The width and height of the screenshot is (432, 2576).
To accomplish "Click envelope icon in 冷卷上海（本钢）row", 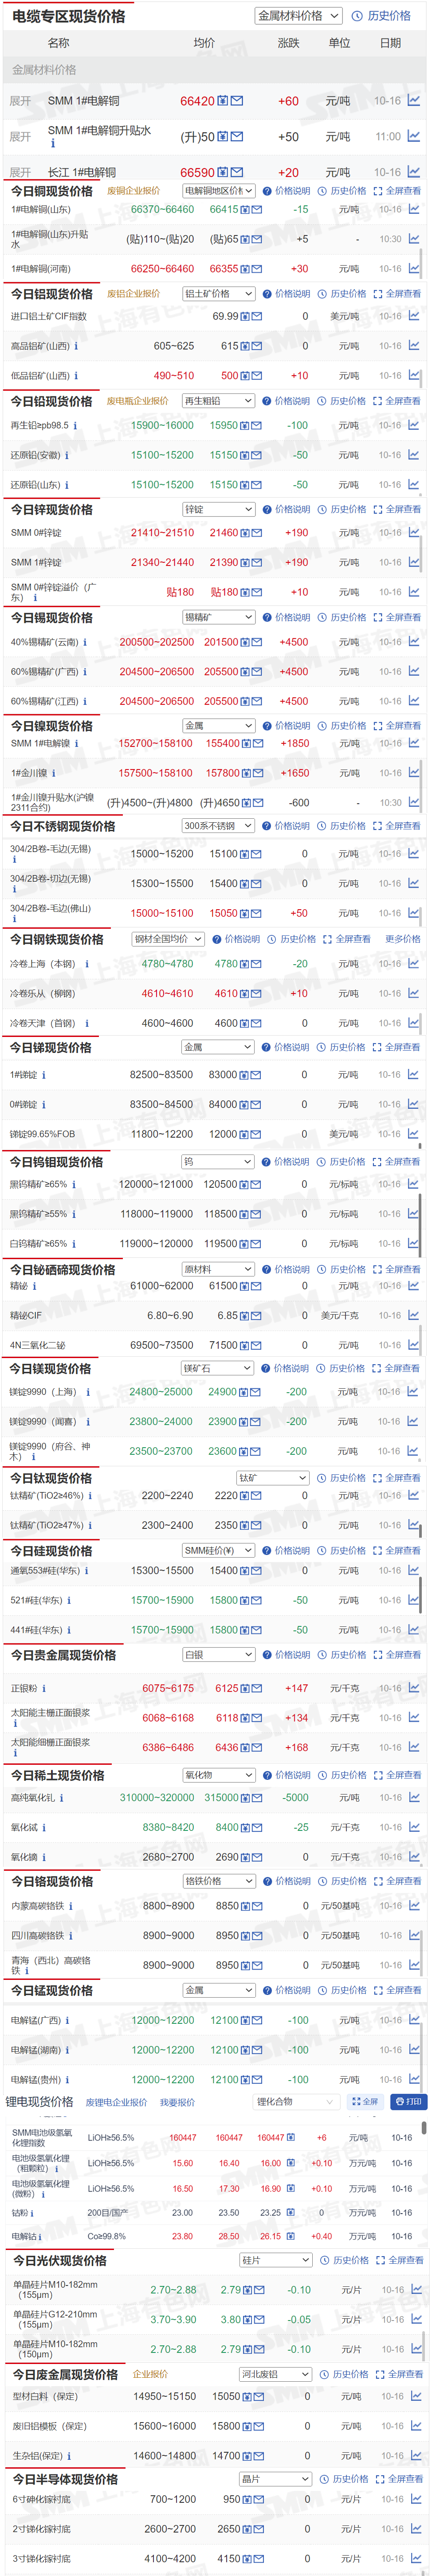I will pyautogui.click(x=257, y=964).
